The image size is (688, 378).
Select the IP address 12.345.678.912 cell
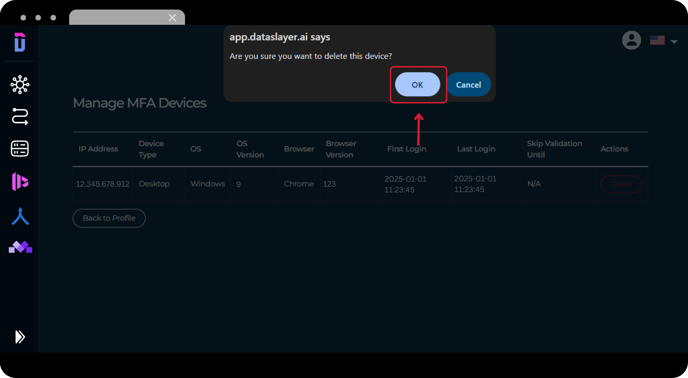103,184
